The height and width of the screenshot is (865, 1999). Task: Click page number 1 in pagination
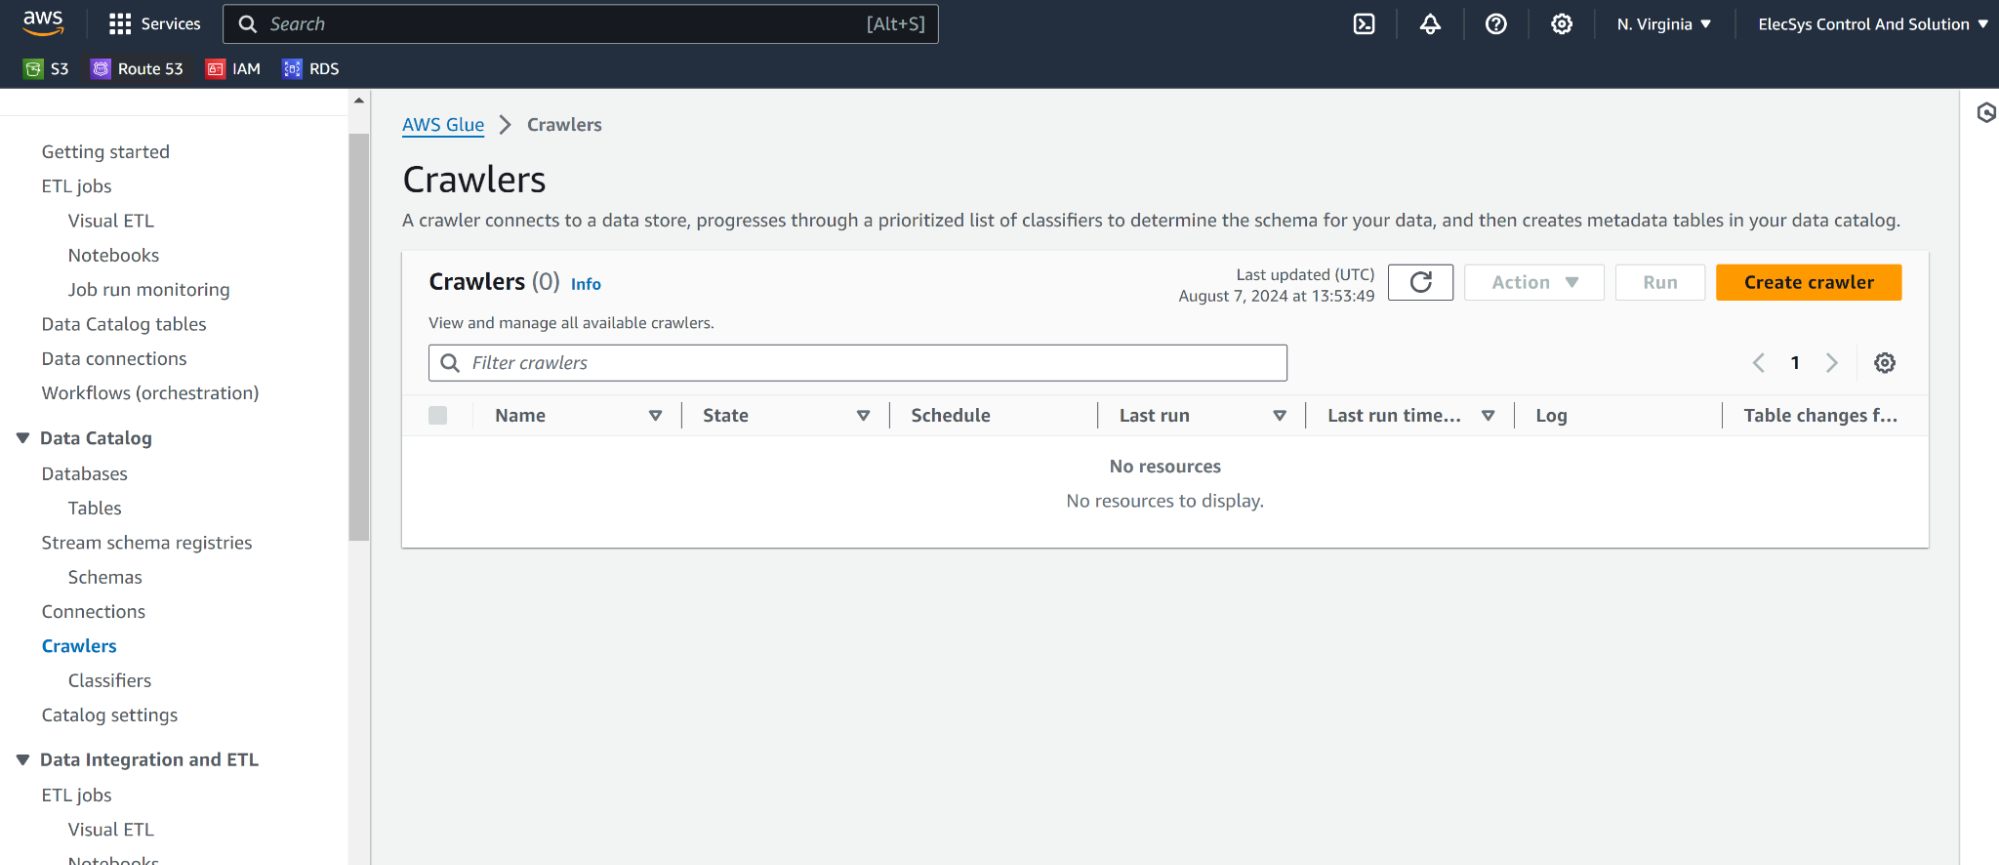tap(1795, 363)
